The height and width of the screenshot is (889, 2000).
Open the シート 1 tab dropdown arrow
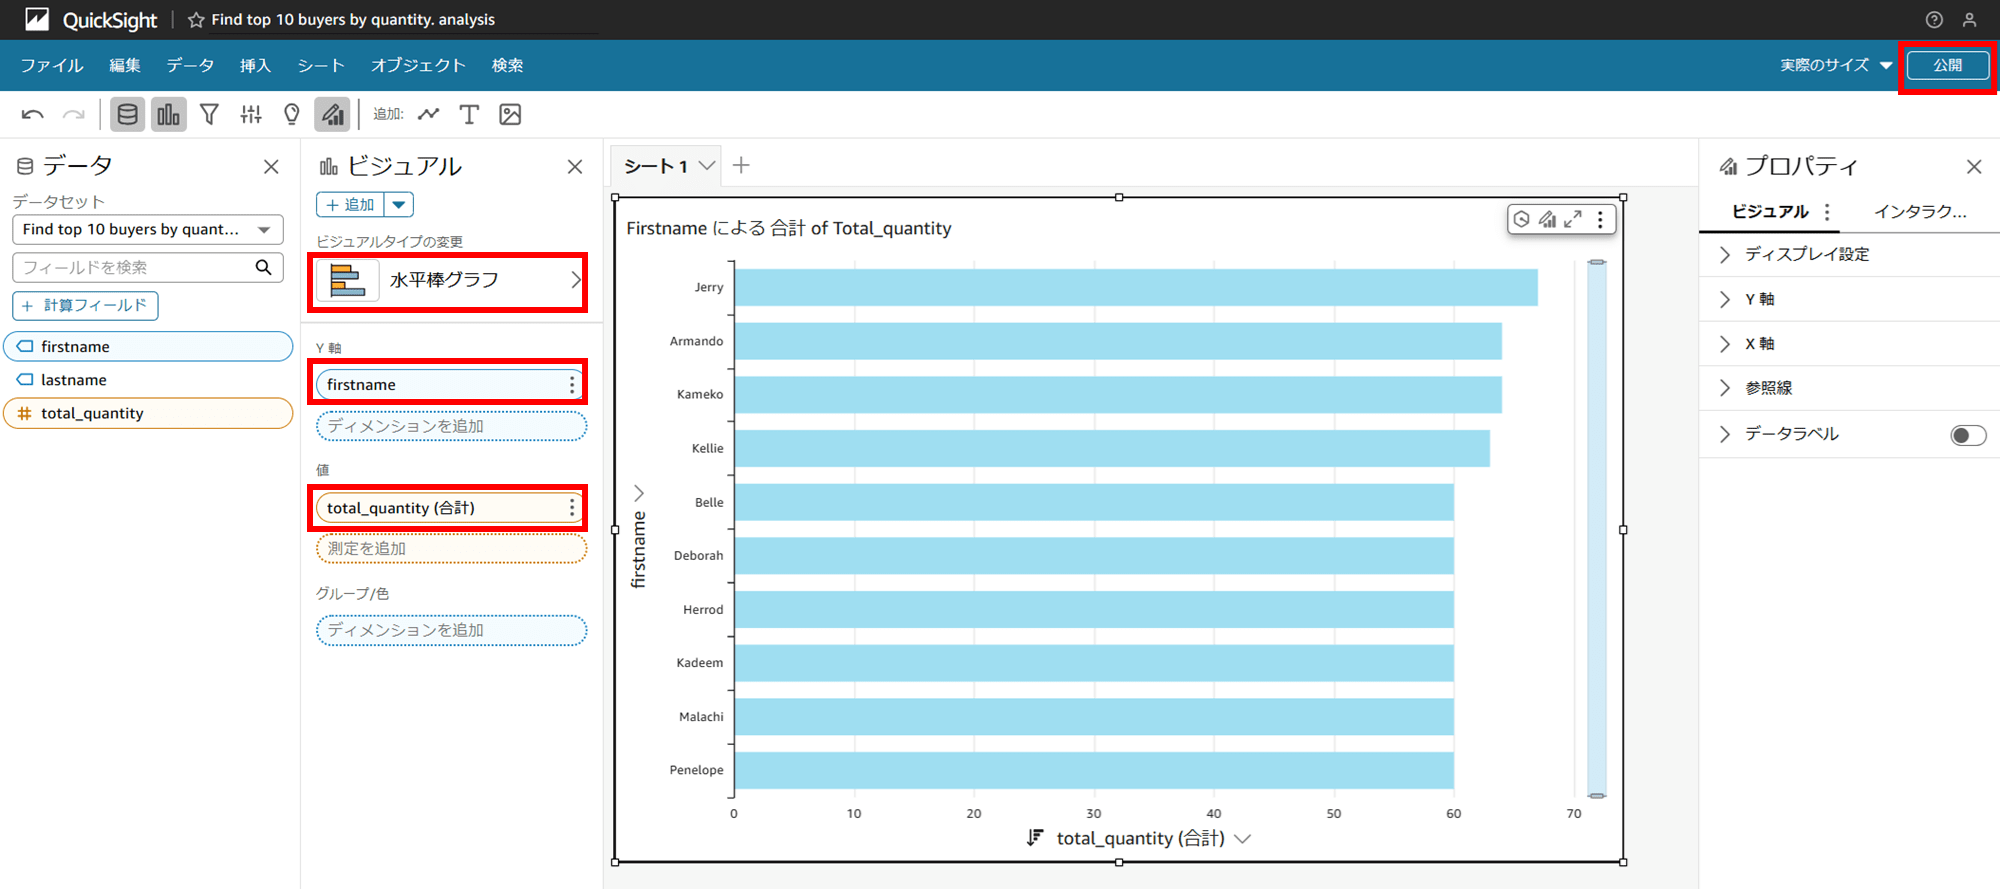tap(707, 166)
